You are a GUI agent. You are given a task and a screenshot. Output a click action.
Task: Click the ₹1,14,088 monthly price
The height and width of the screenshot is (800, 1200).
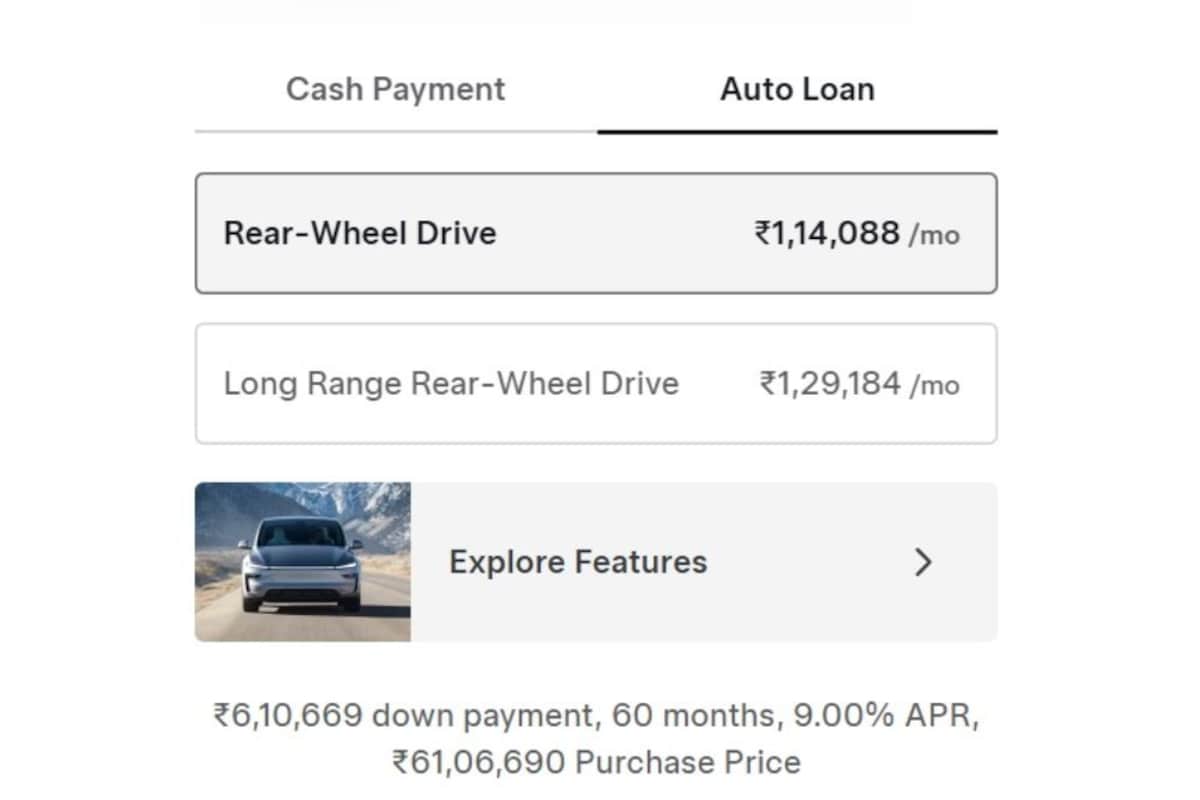coord(827,234)
